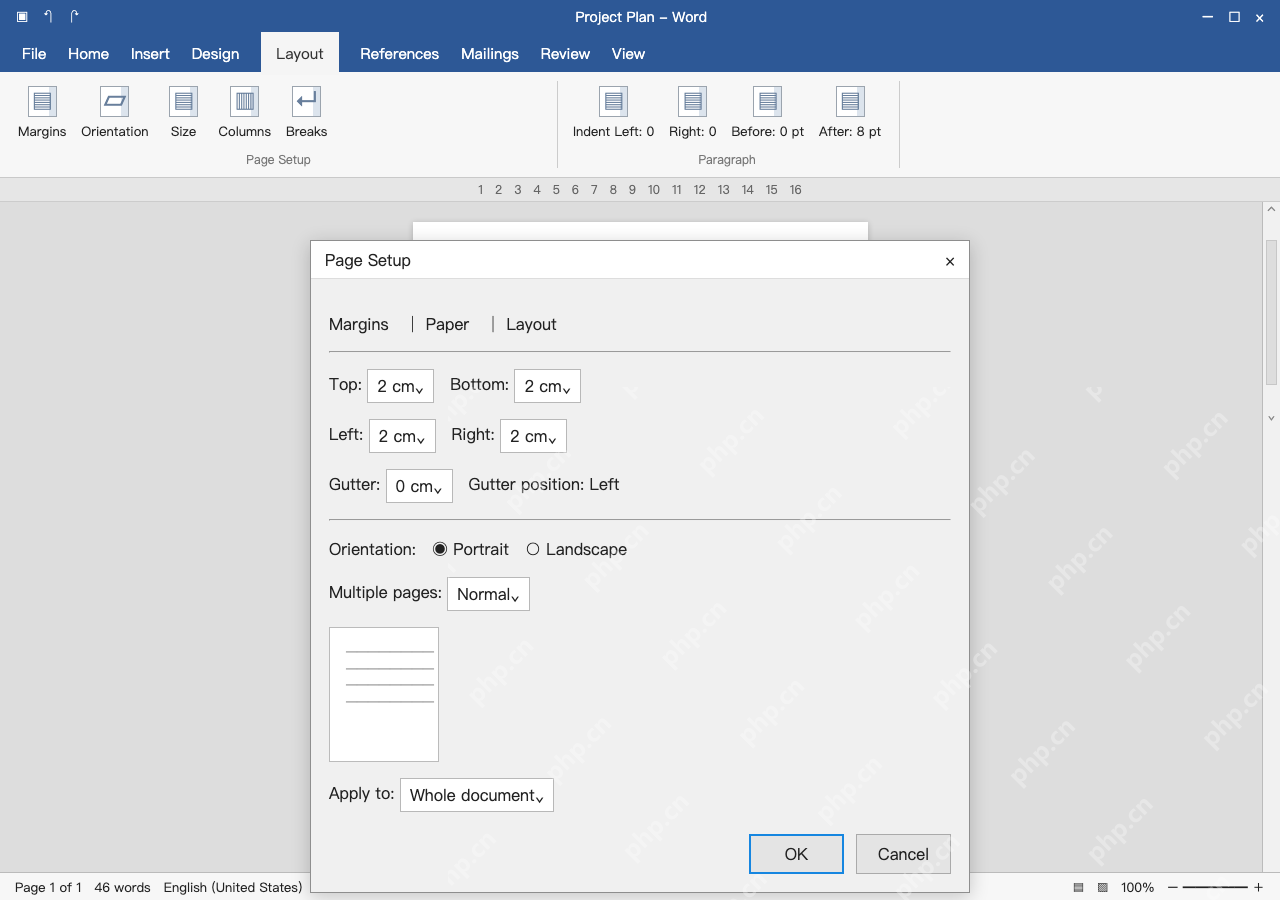Open the Right margin dropdown
This screenshot has width=1280, height=900.
click(x=533, y=436)
